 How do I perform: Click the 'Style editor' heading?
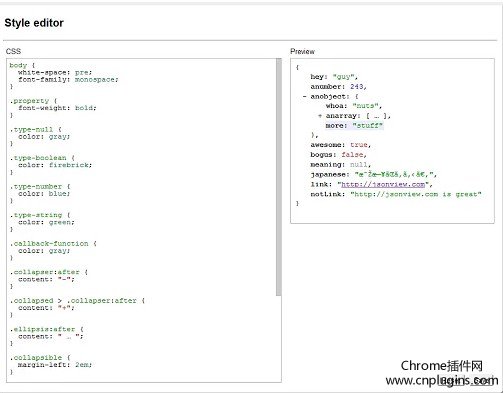click(x=34, y=23)
